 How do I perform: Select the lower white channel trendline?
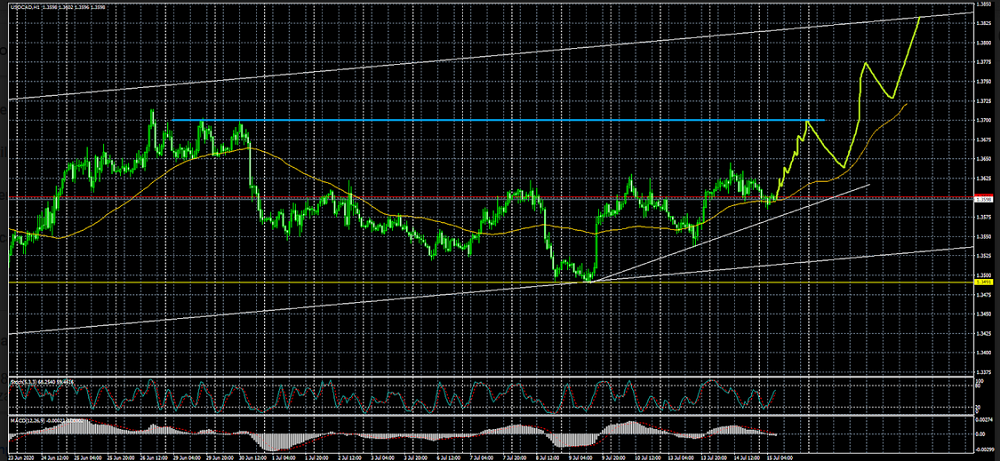click(300, 309)
